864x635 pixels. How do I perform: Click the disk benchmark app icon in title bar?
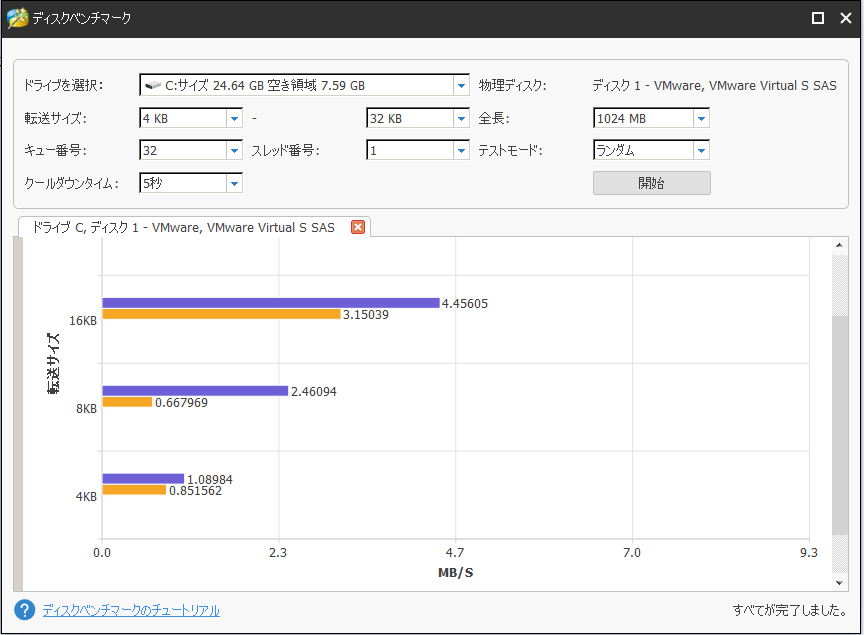pyautogui.click(x=17, y=18)
